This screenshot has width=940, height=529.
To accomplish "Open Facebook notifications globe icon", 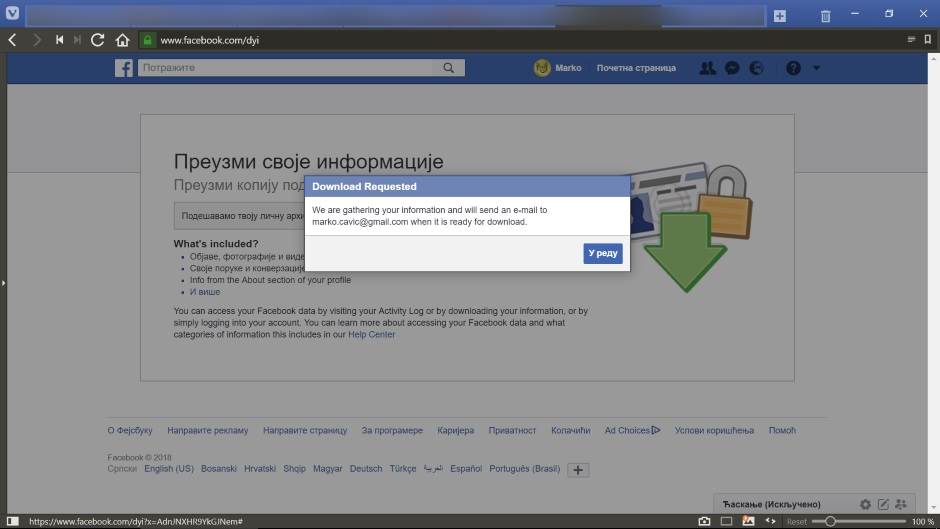I will tap(757, 68).
